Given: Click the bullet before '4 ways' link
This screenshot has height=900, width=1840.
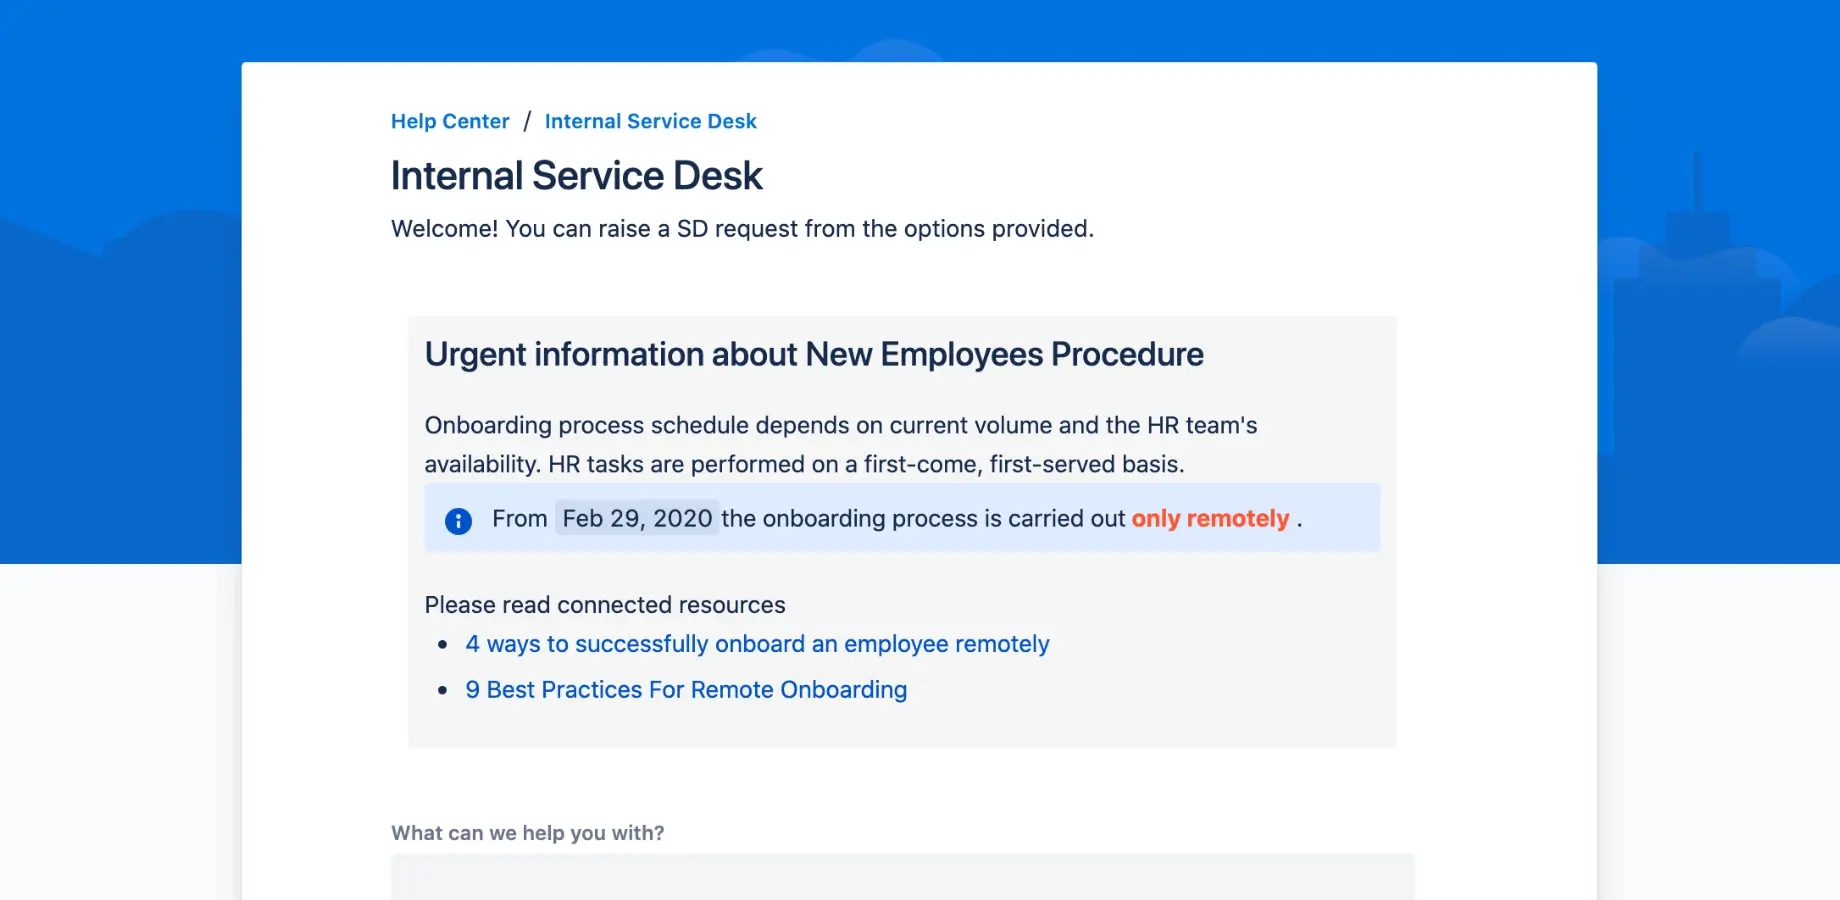Looking at the screenshot, I should coord(443,645).
